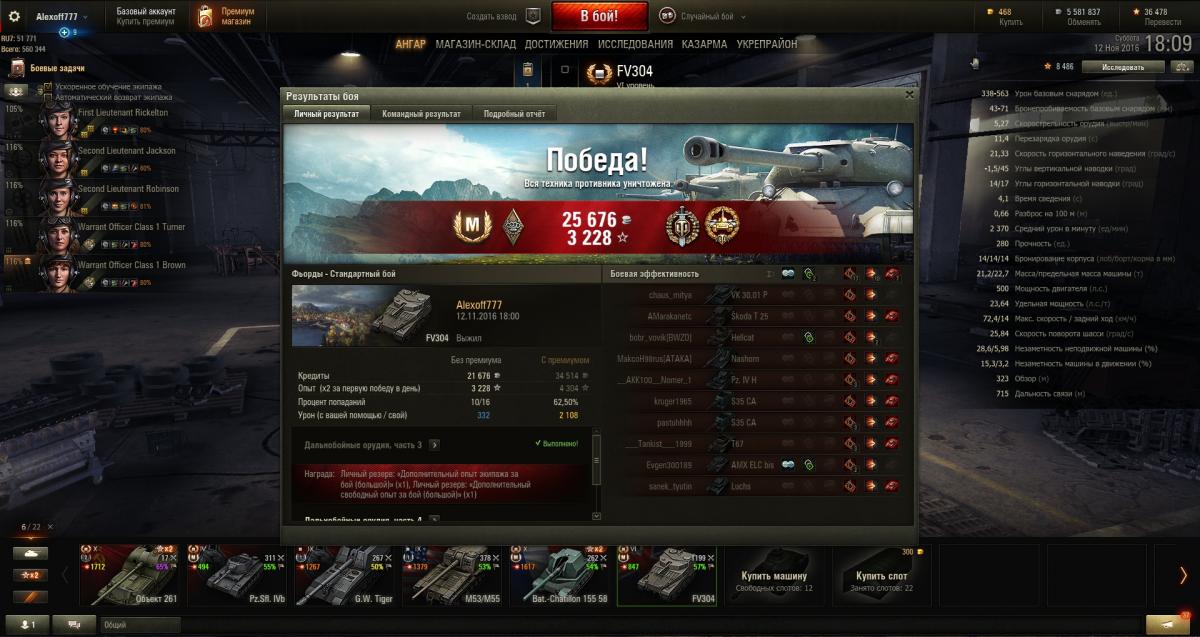
Task: Toggle Автоматический возврат экипажа checkbox
Action: coord(48,97)
